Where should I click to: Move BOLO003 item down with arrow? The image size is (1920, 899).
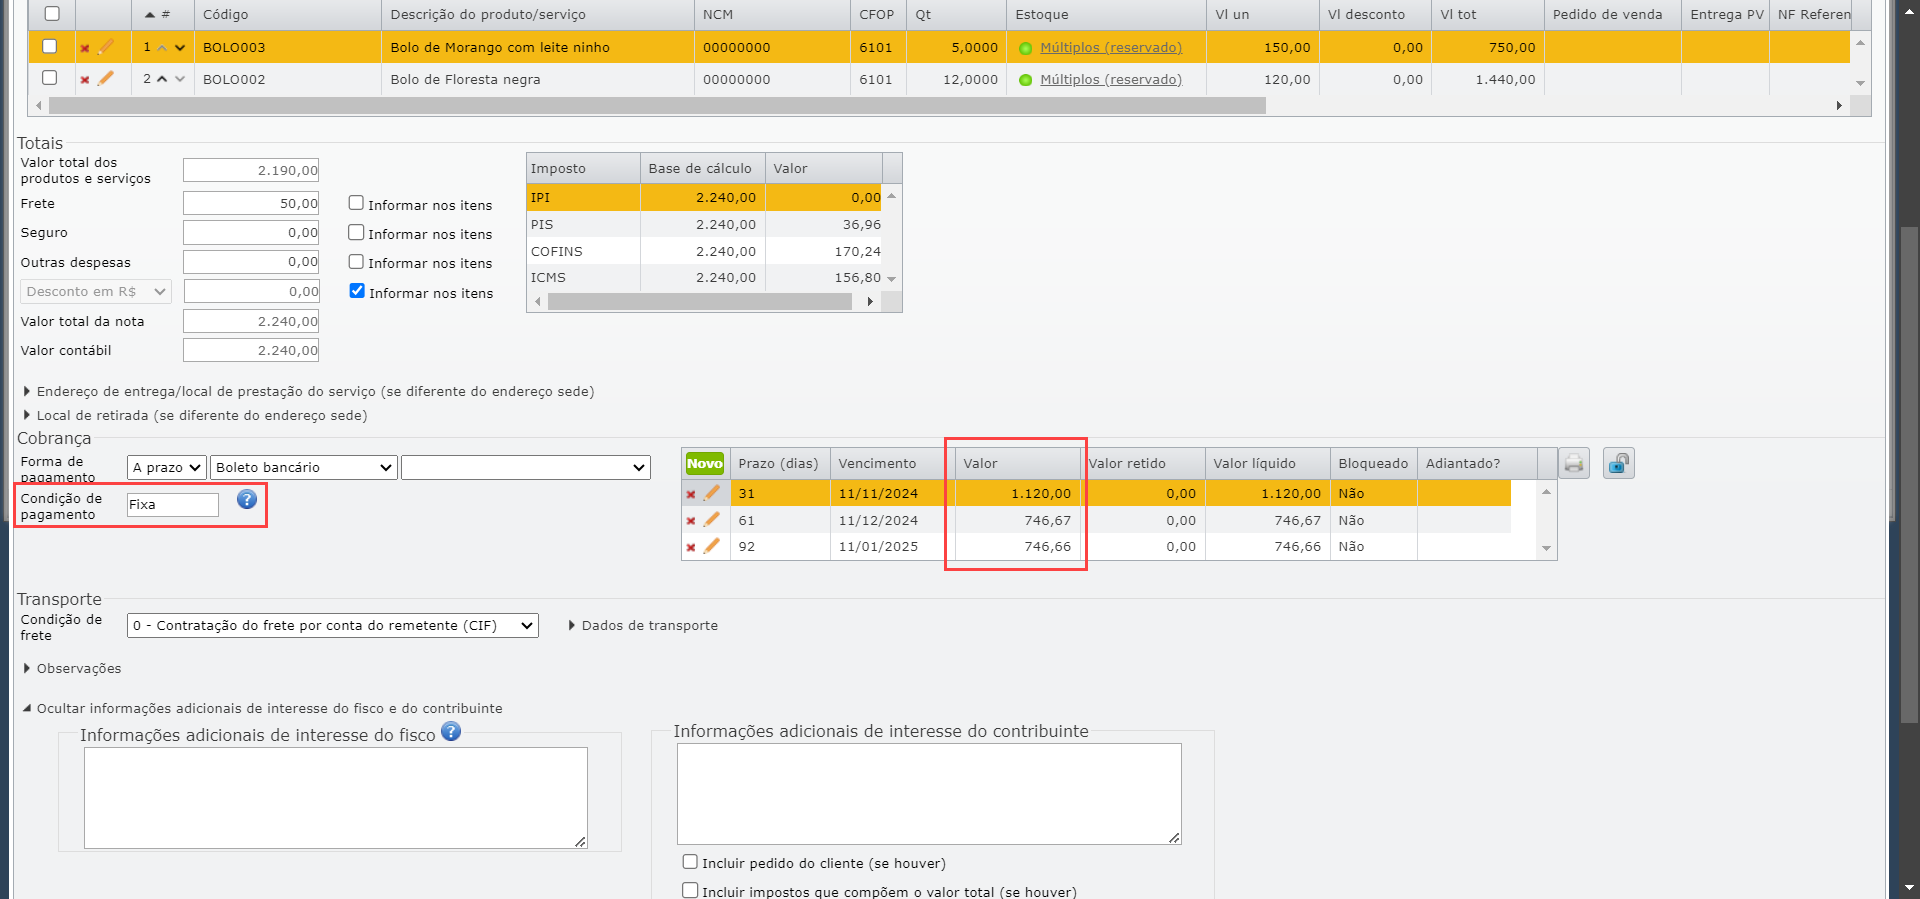180,47
